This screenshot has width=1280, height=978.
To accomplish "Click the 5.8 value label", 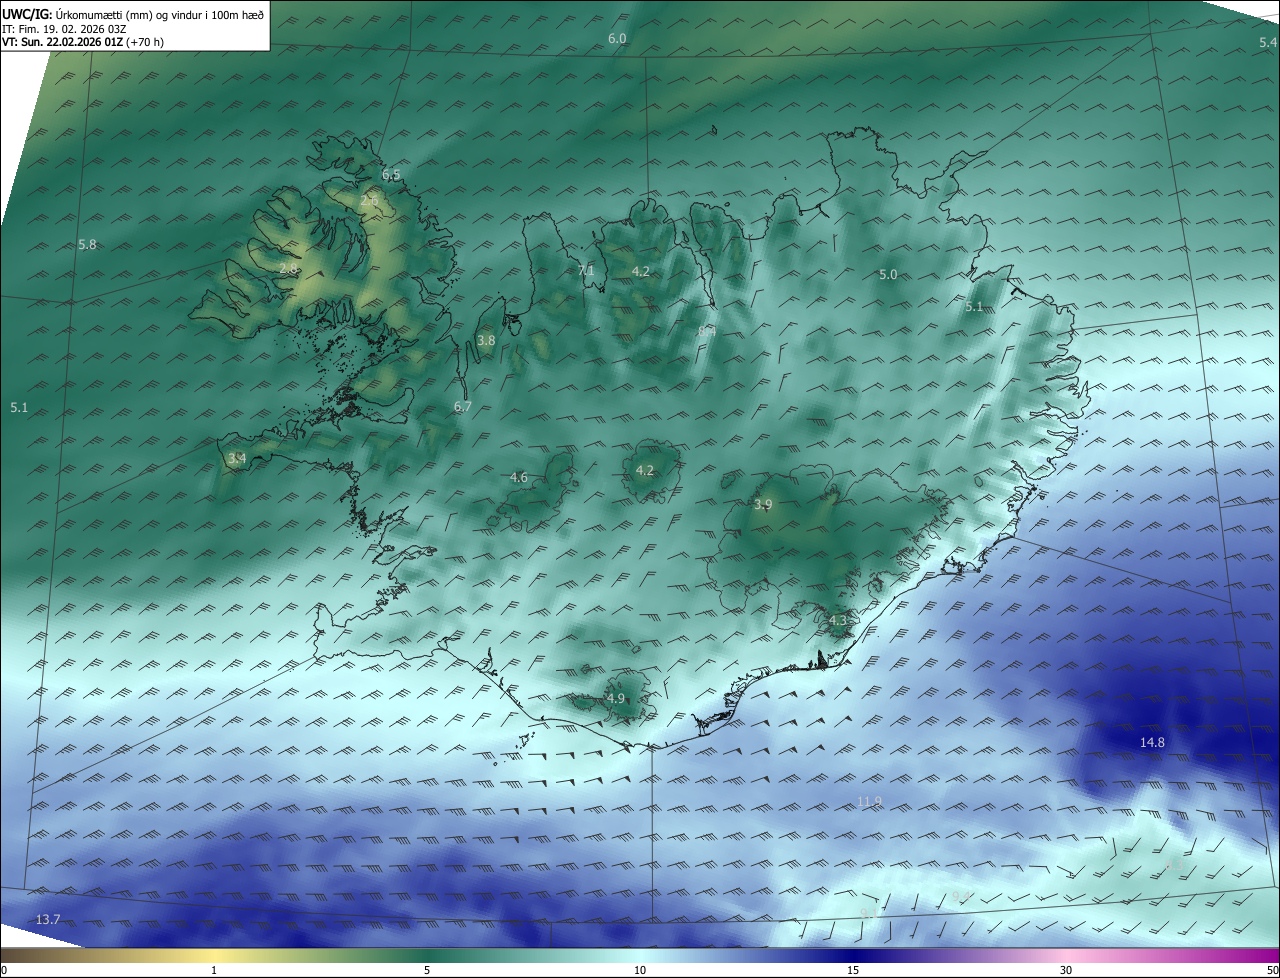I will click(x=87, y=245).
